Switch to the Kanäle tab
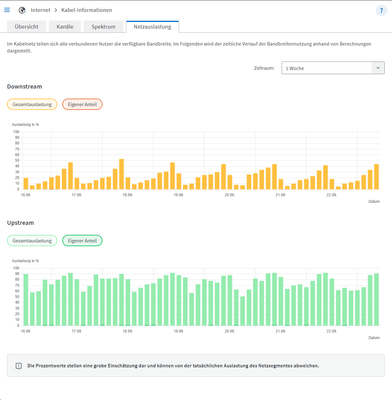 65,27
